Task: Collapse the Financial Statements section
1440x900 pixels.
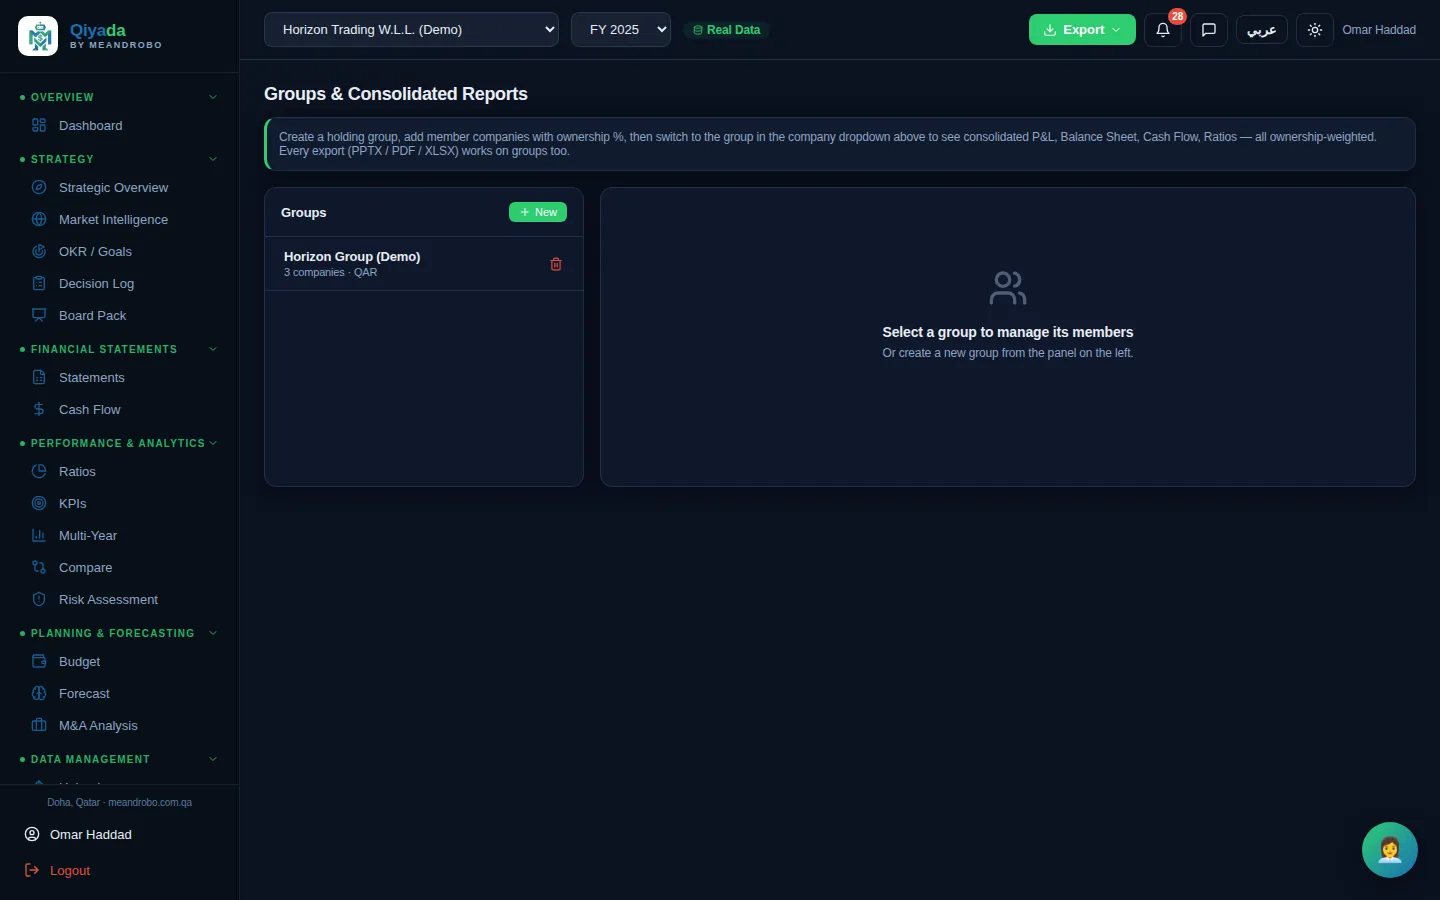Action: pos(119,349)
